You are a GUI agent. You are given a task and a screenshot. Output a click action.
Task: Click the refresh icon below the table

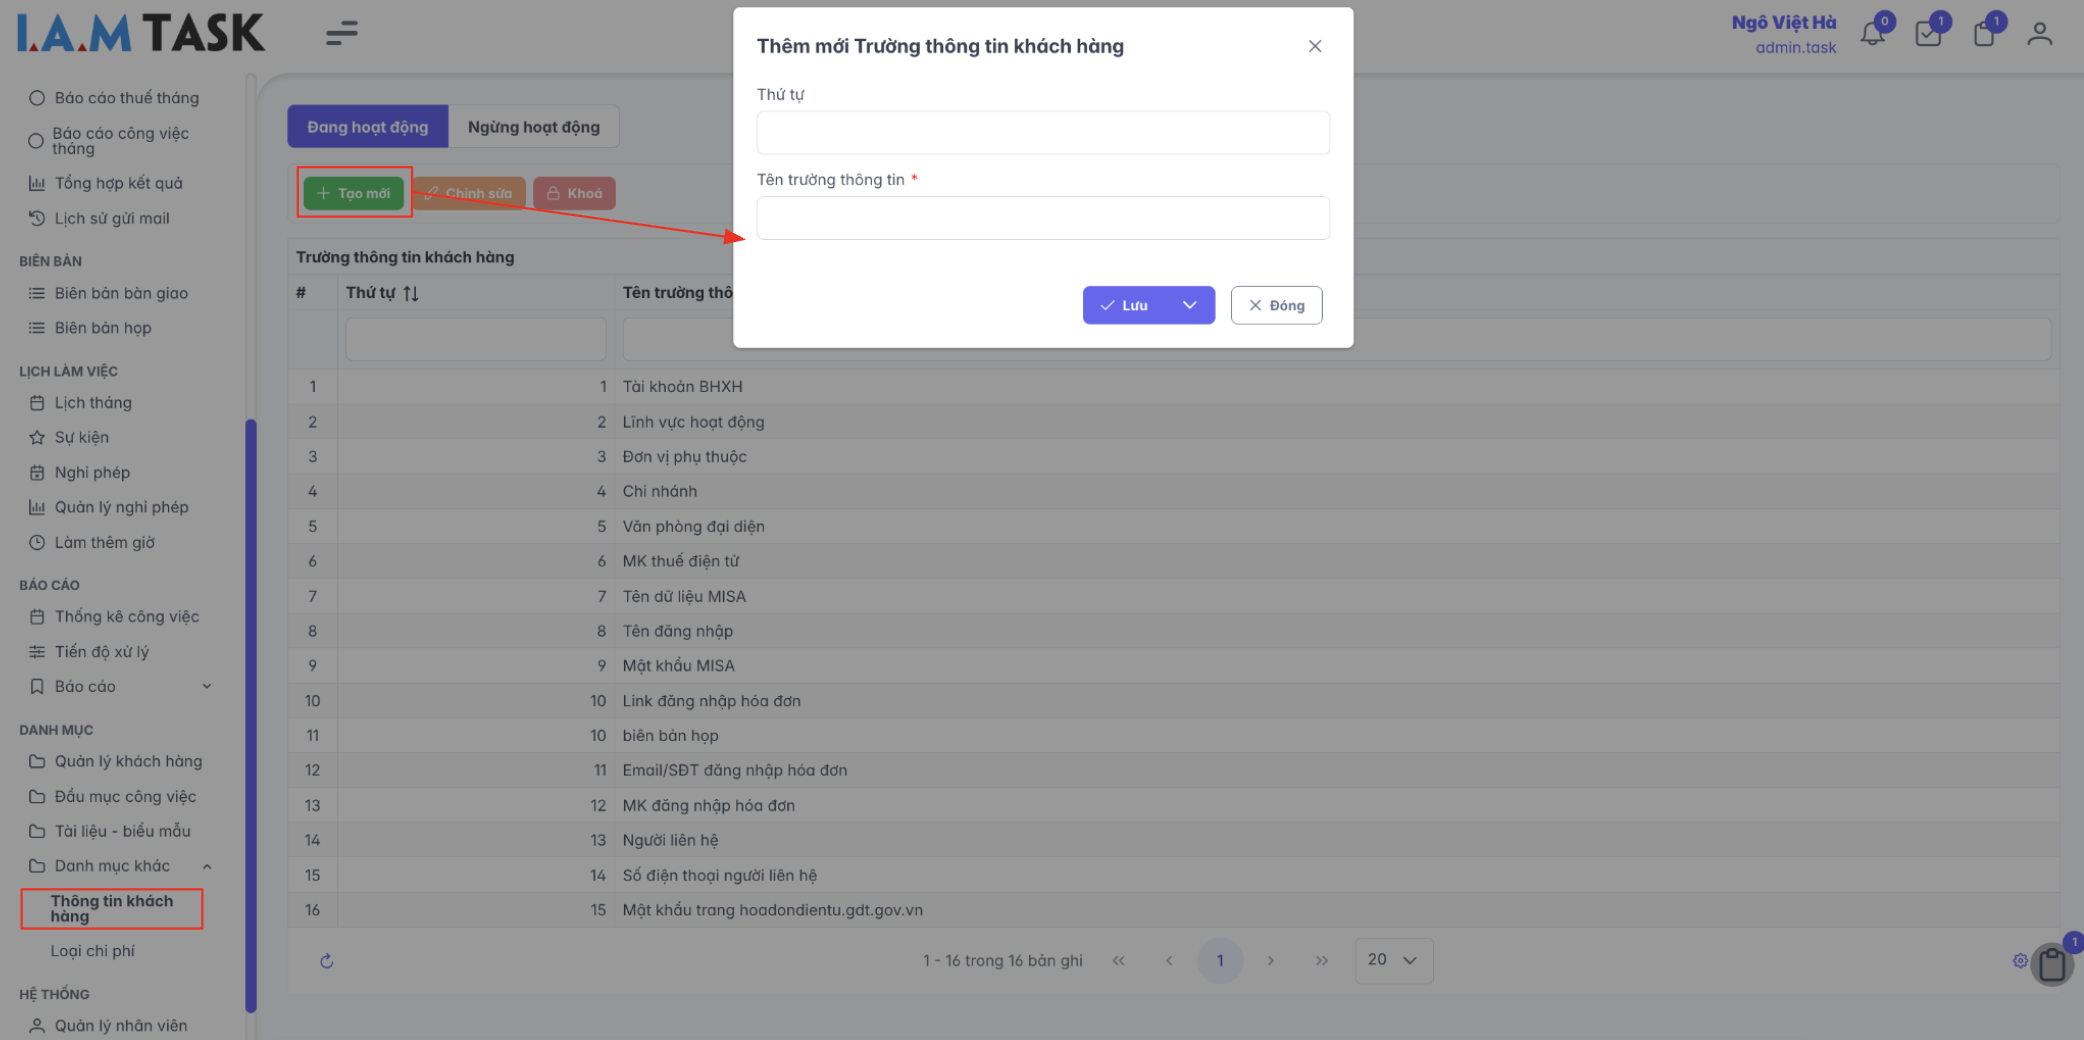coord(326,961)
